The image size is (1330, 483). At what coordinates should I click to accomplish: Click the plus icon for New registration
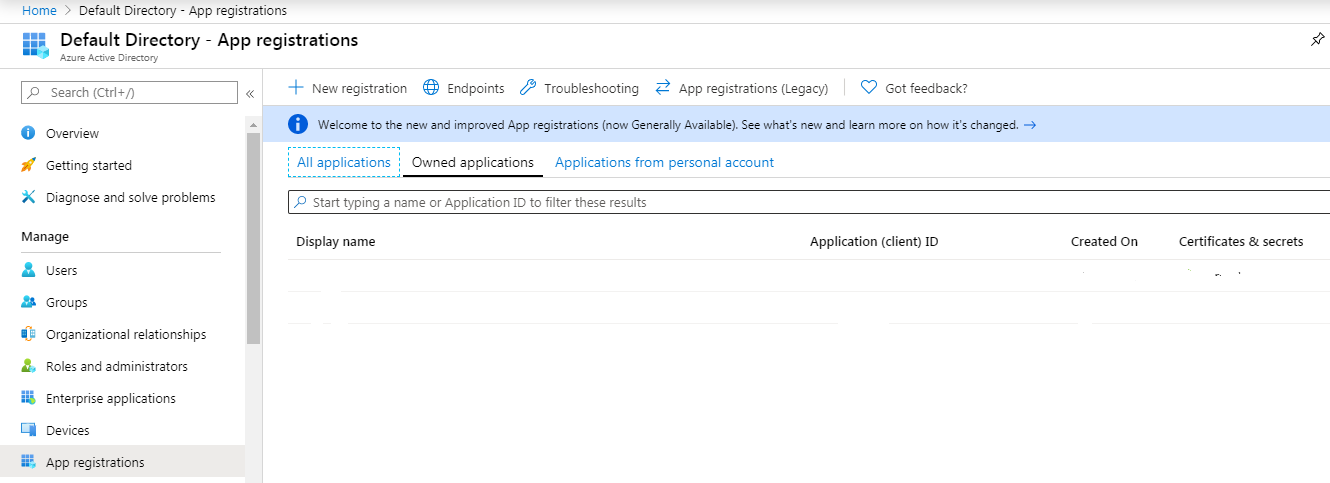[x=296, y=88]
